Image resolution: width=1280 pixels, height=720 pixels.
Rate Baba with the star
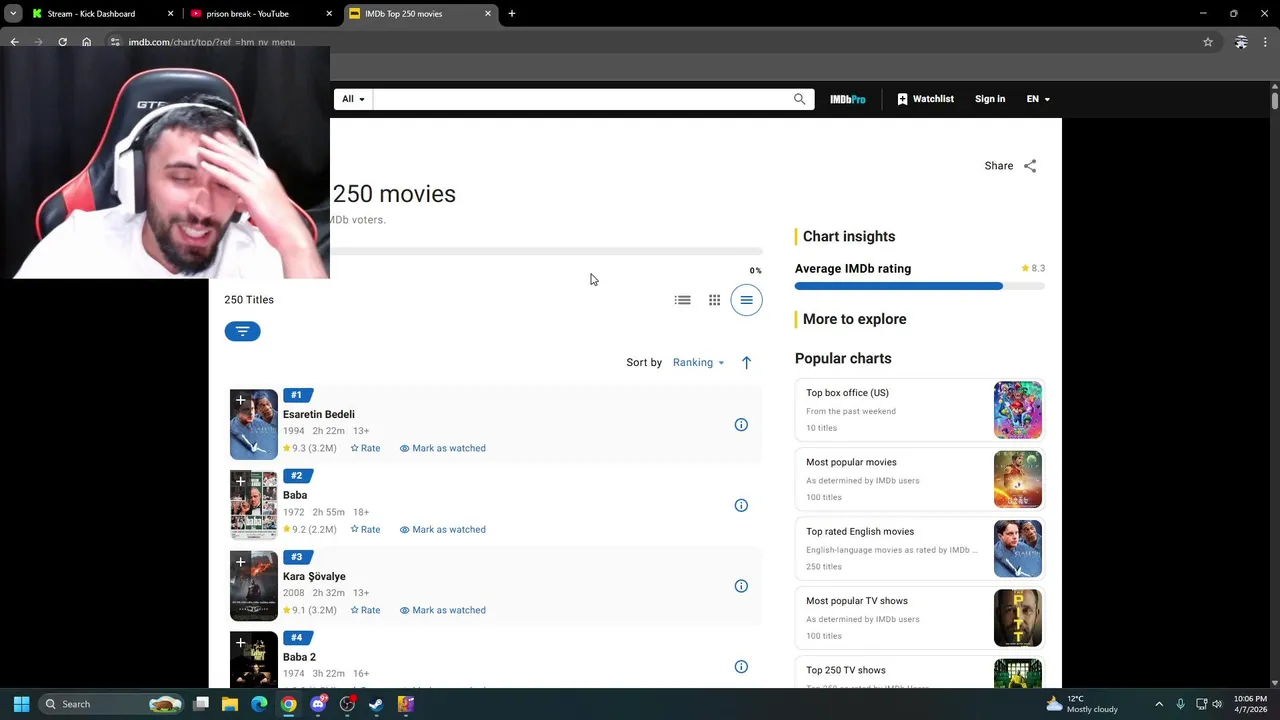(x=365, y=529)
